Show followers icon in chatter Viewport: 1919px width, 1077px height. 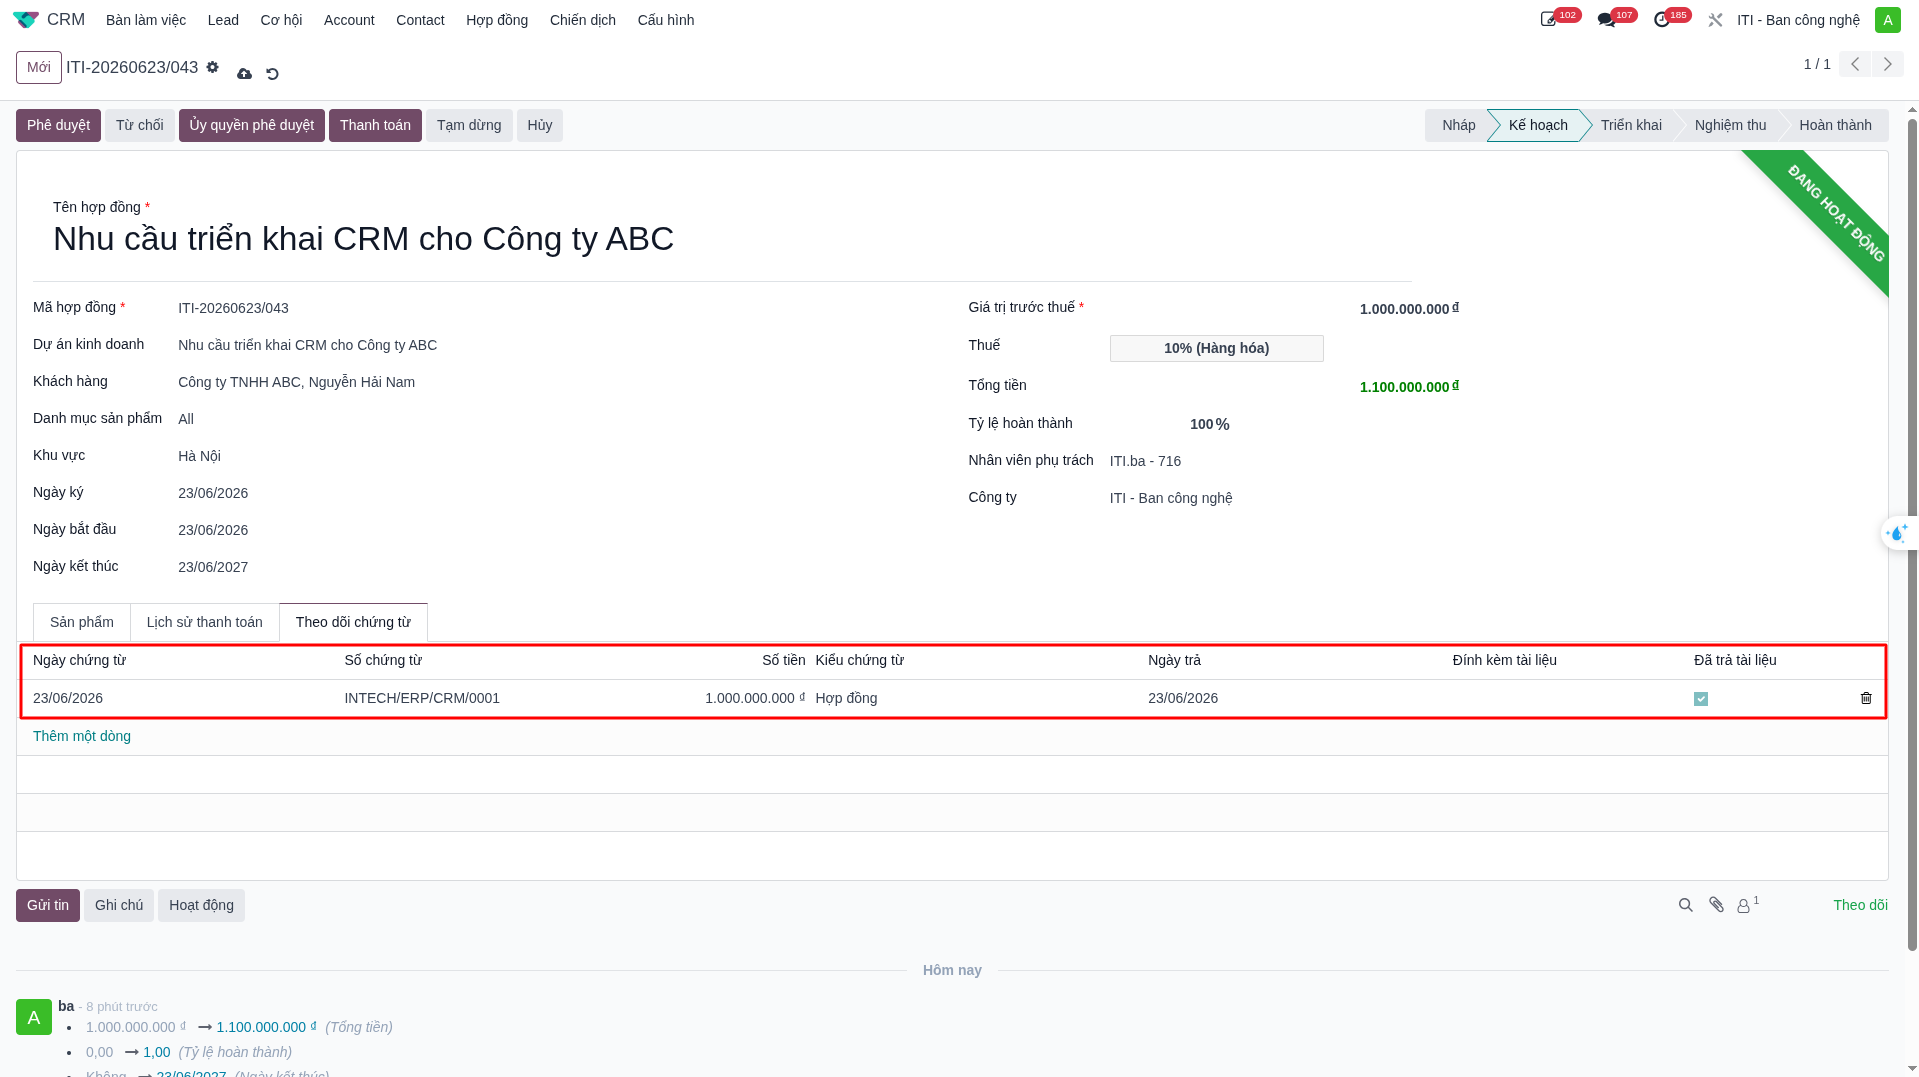[1748, 905]
